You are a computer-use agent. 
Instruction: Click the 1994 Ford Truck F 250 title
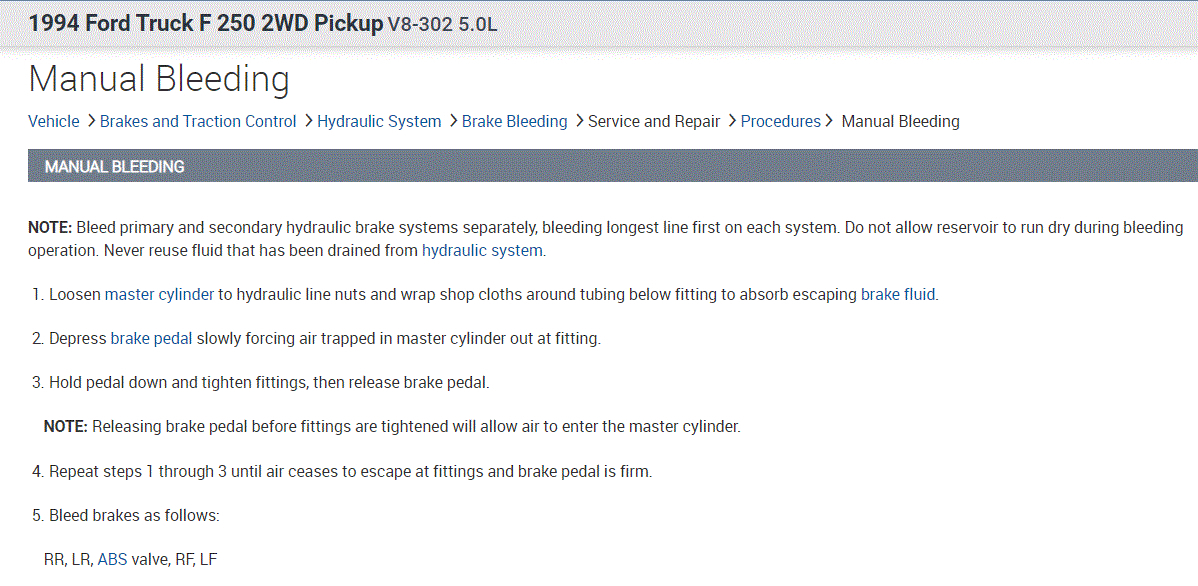[204, 23]
